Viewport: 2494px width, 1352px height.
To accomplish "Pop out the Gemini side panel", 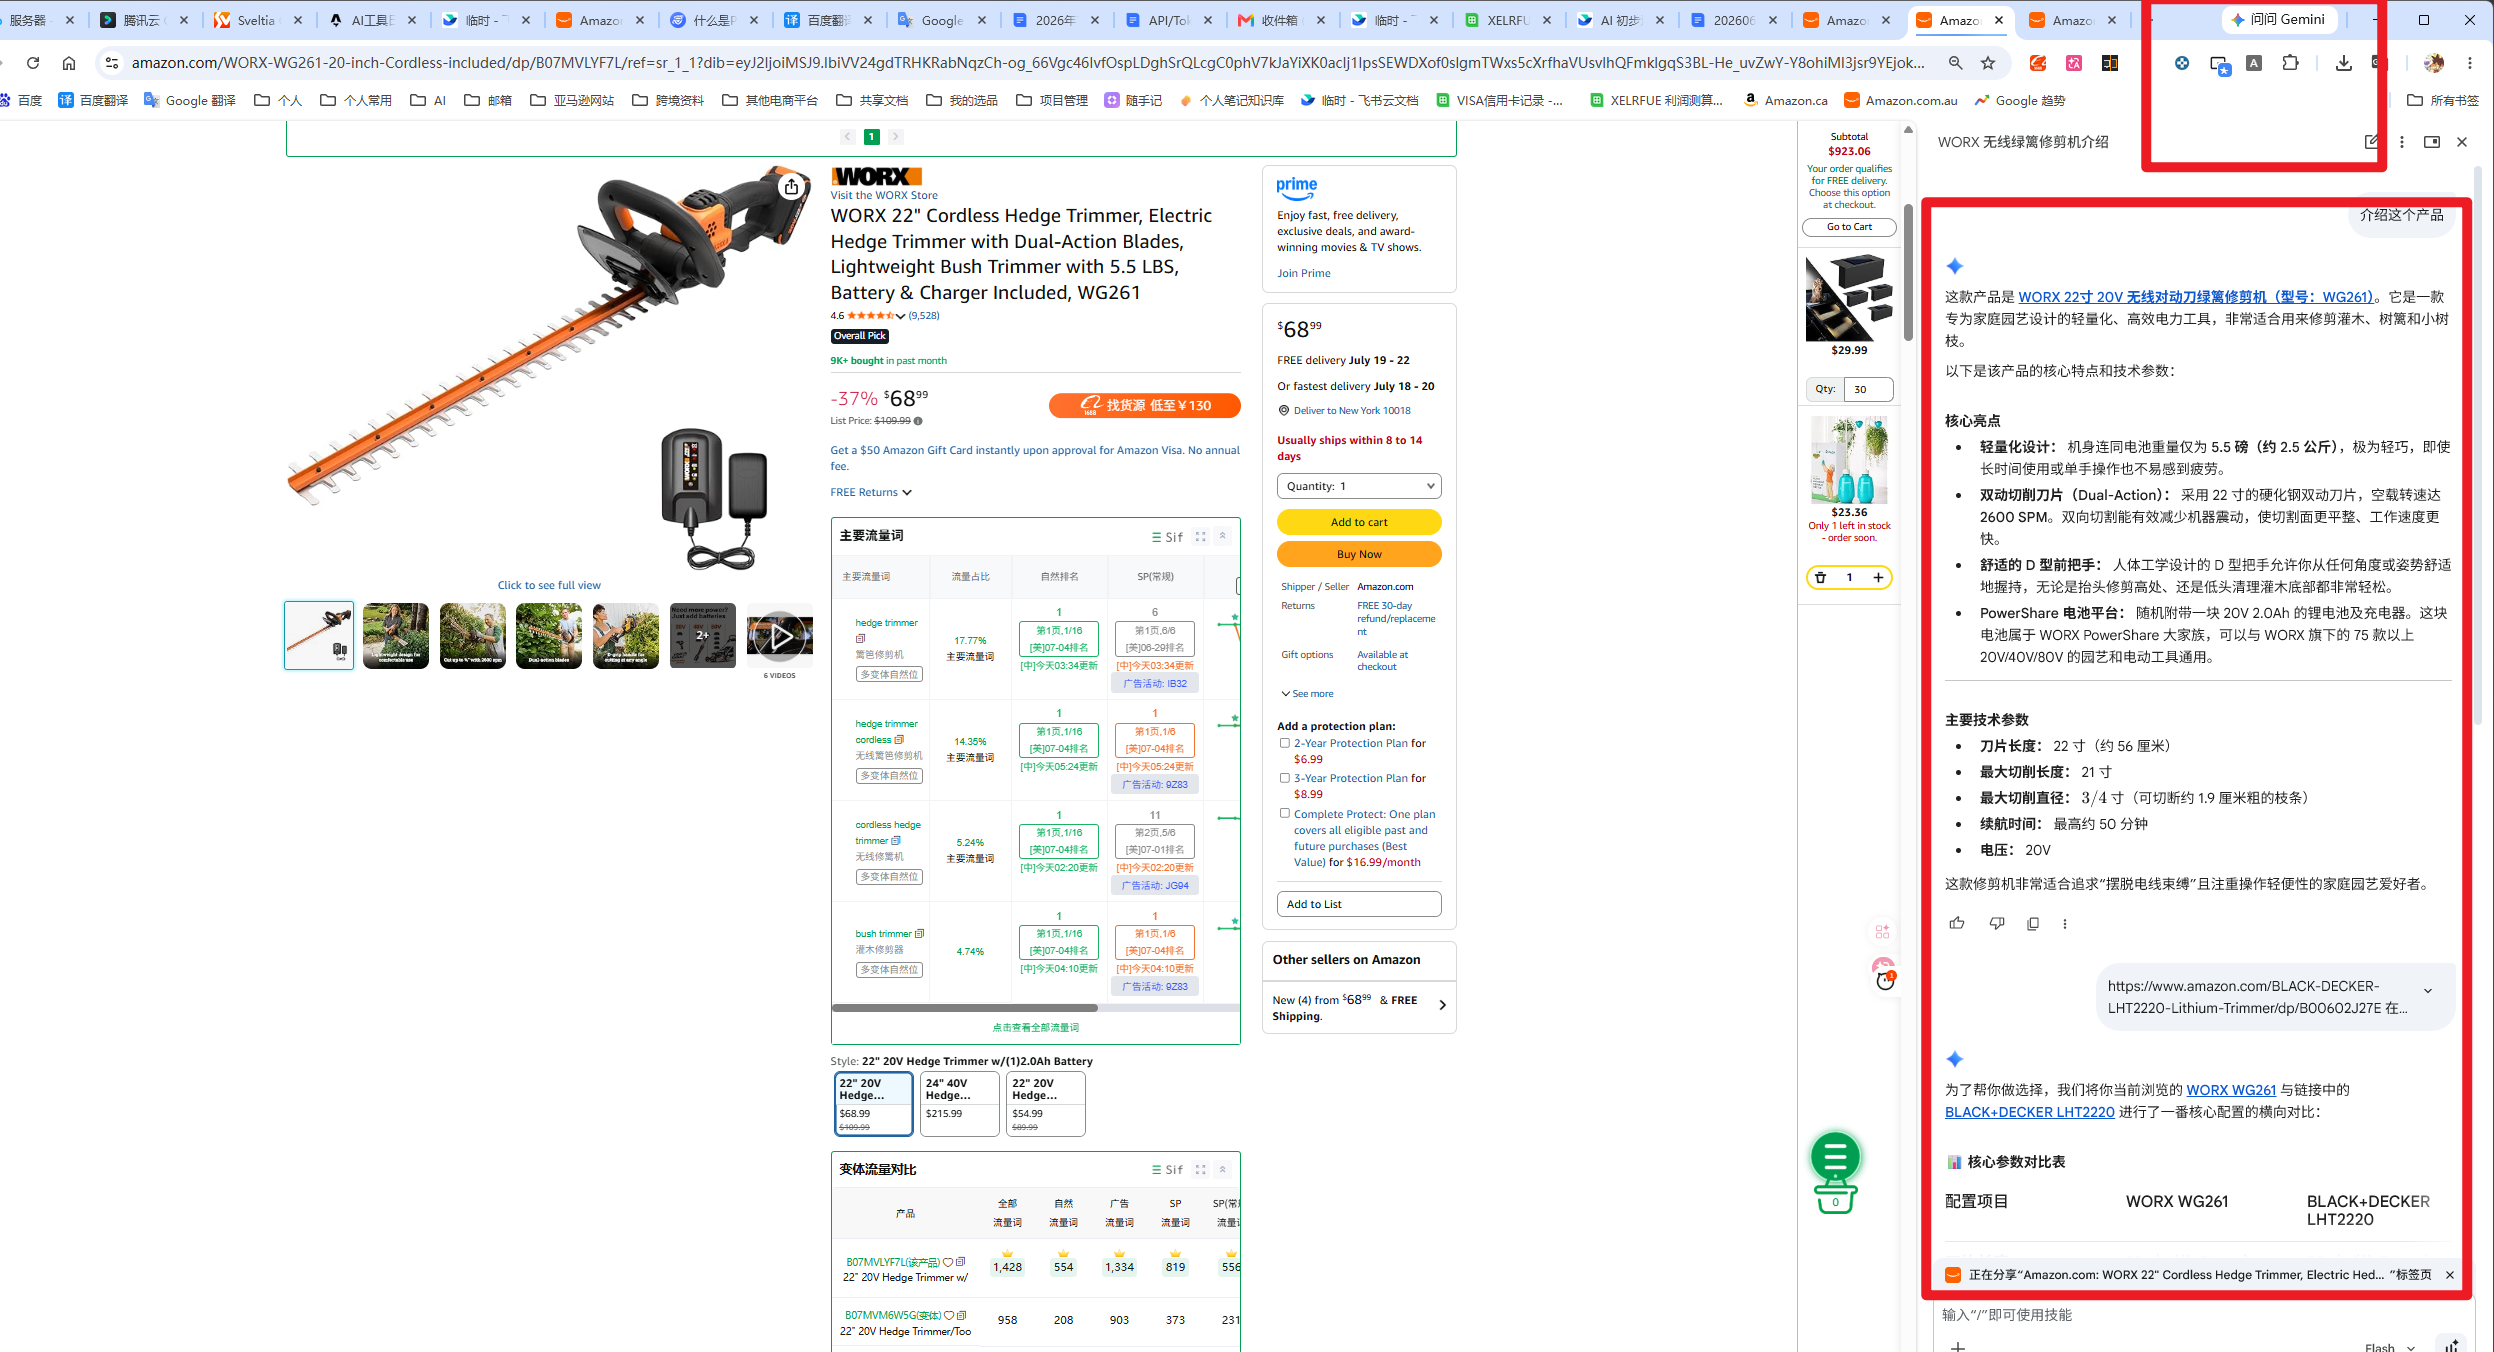I will click(2432, 142).
